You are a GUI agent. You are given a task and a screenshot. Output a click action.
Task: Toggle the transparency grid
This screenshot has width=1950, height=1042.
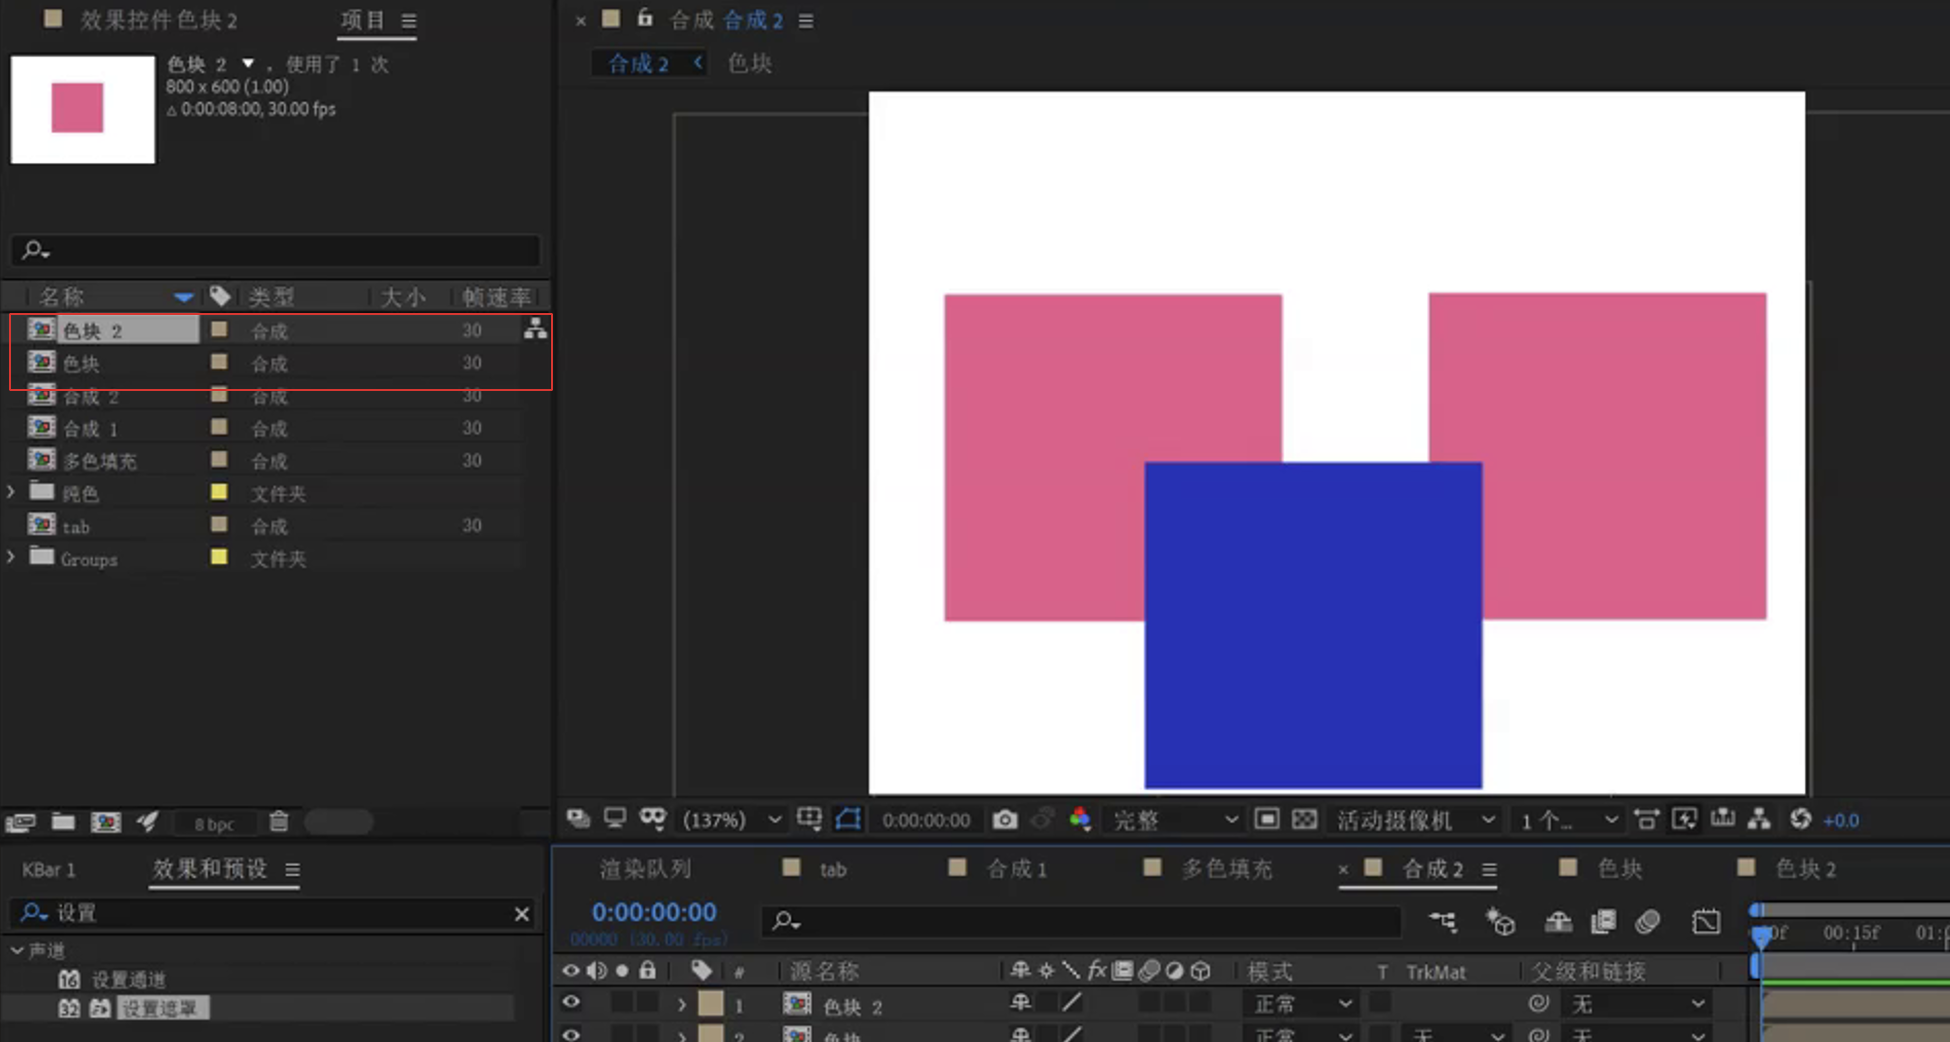(x=1304, y=820)
